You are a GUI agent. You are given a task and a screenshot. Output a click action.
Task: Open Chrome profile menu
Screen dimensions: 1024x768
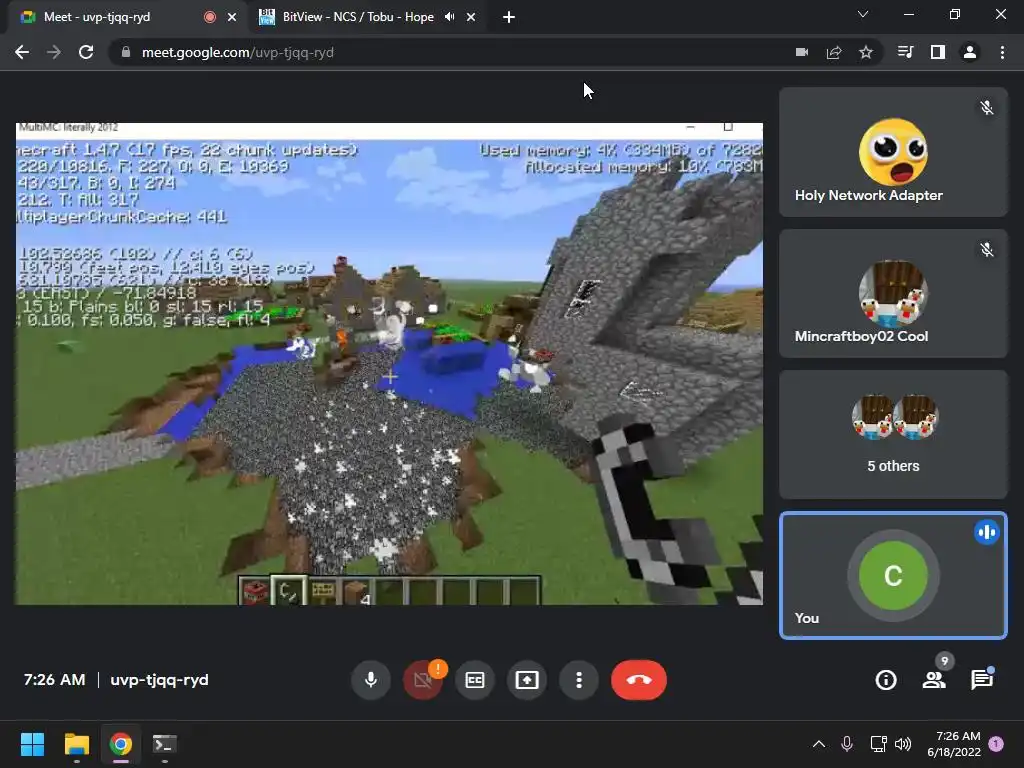coord(970,52)
